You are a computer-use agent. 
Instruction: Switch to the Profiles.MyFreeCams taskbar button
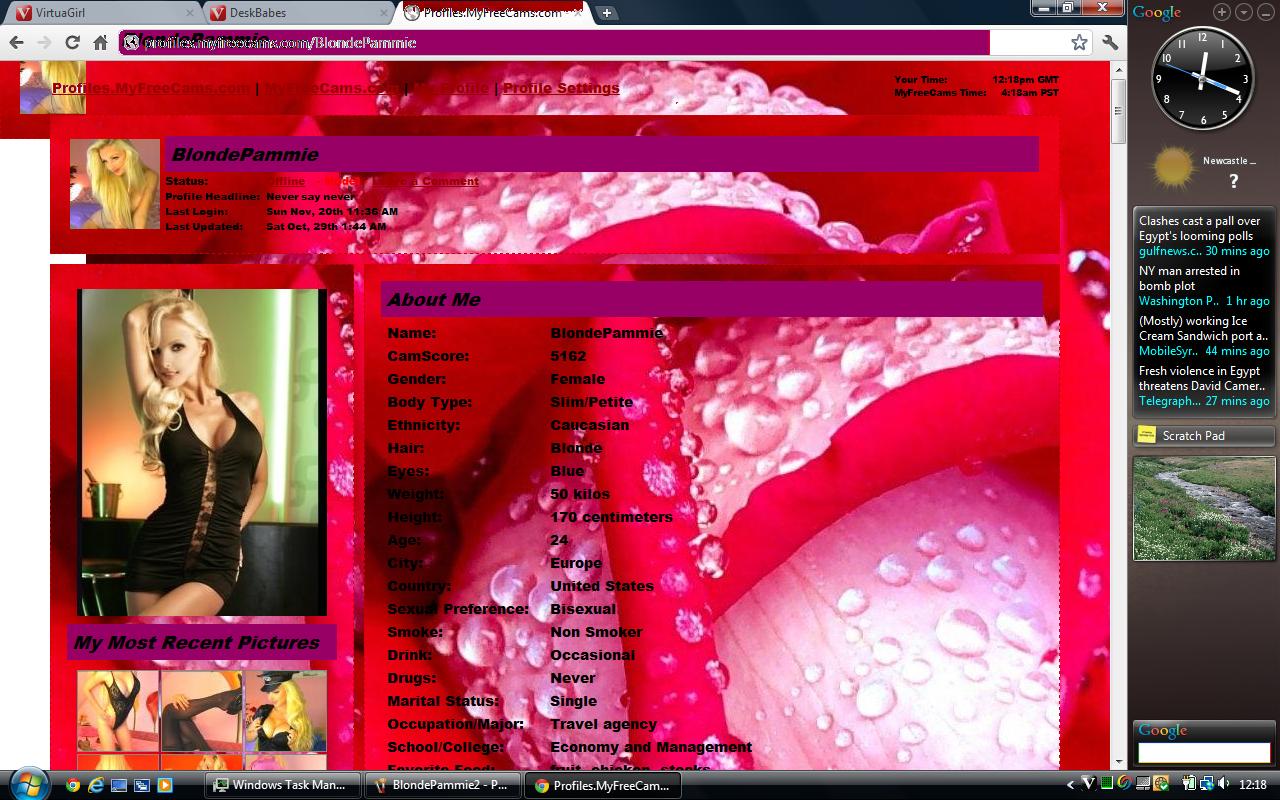click(x=604, y=785)
